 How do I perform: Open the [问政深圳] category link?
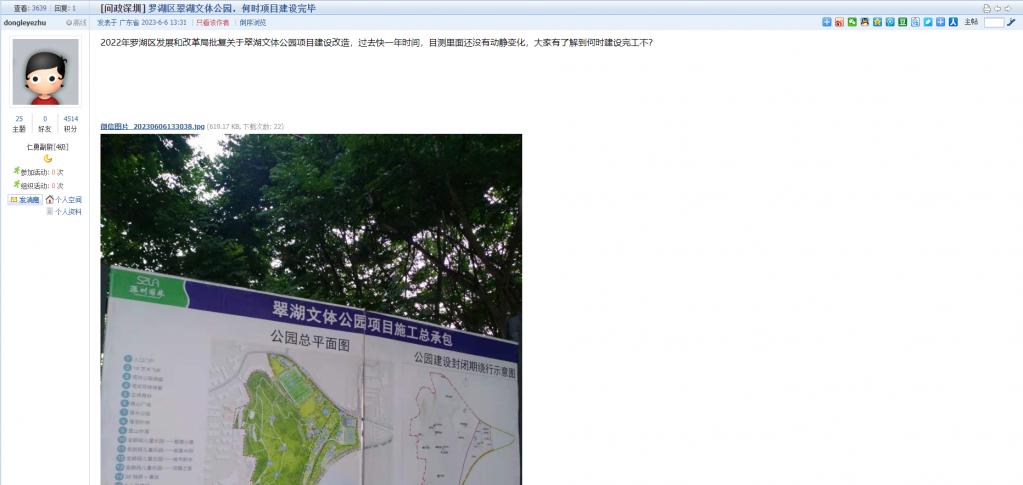coord(123,8)
